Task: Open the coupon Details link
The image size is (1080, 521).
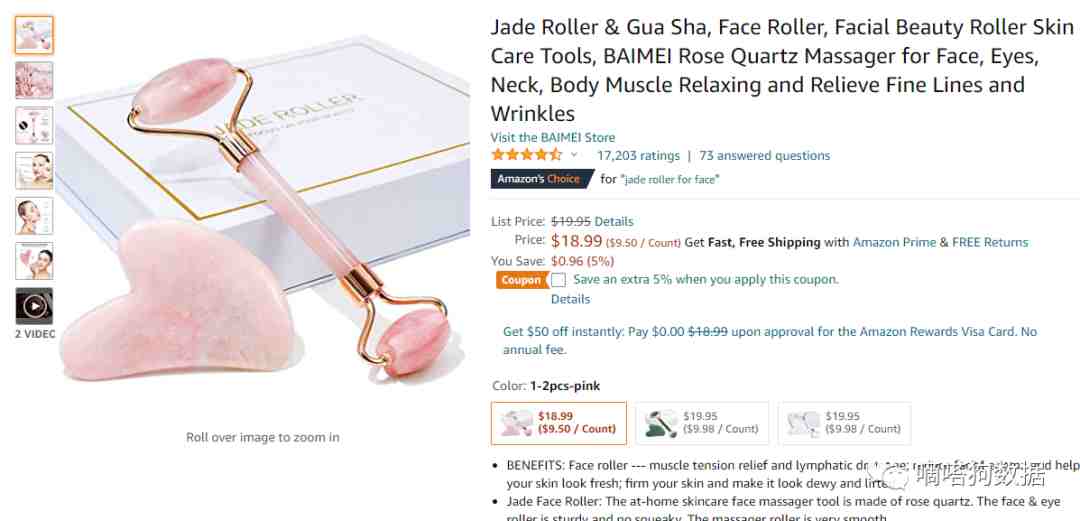Action: [x=570, y=299]
